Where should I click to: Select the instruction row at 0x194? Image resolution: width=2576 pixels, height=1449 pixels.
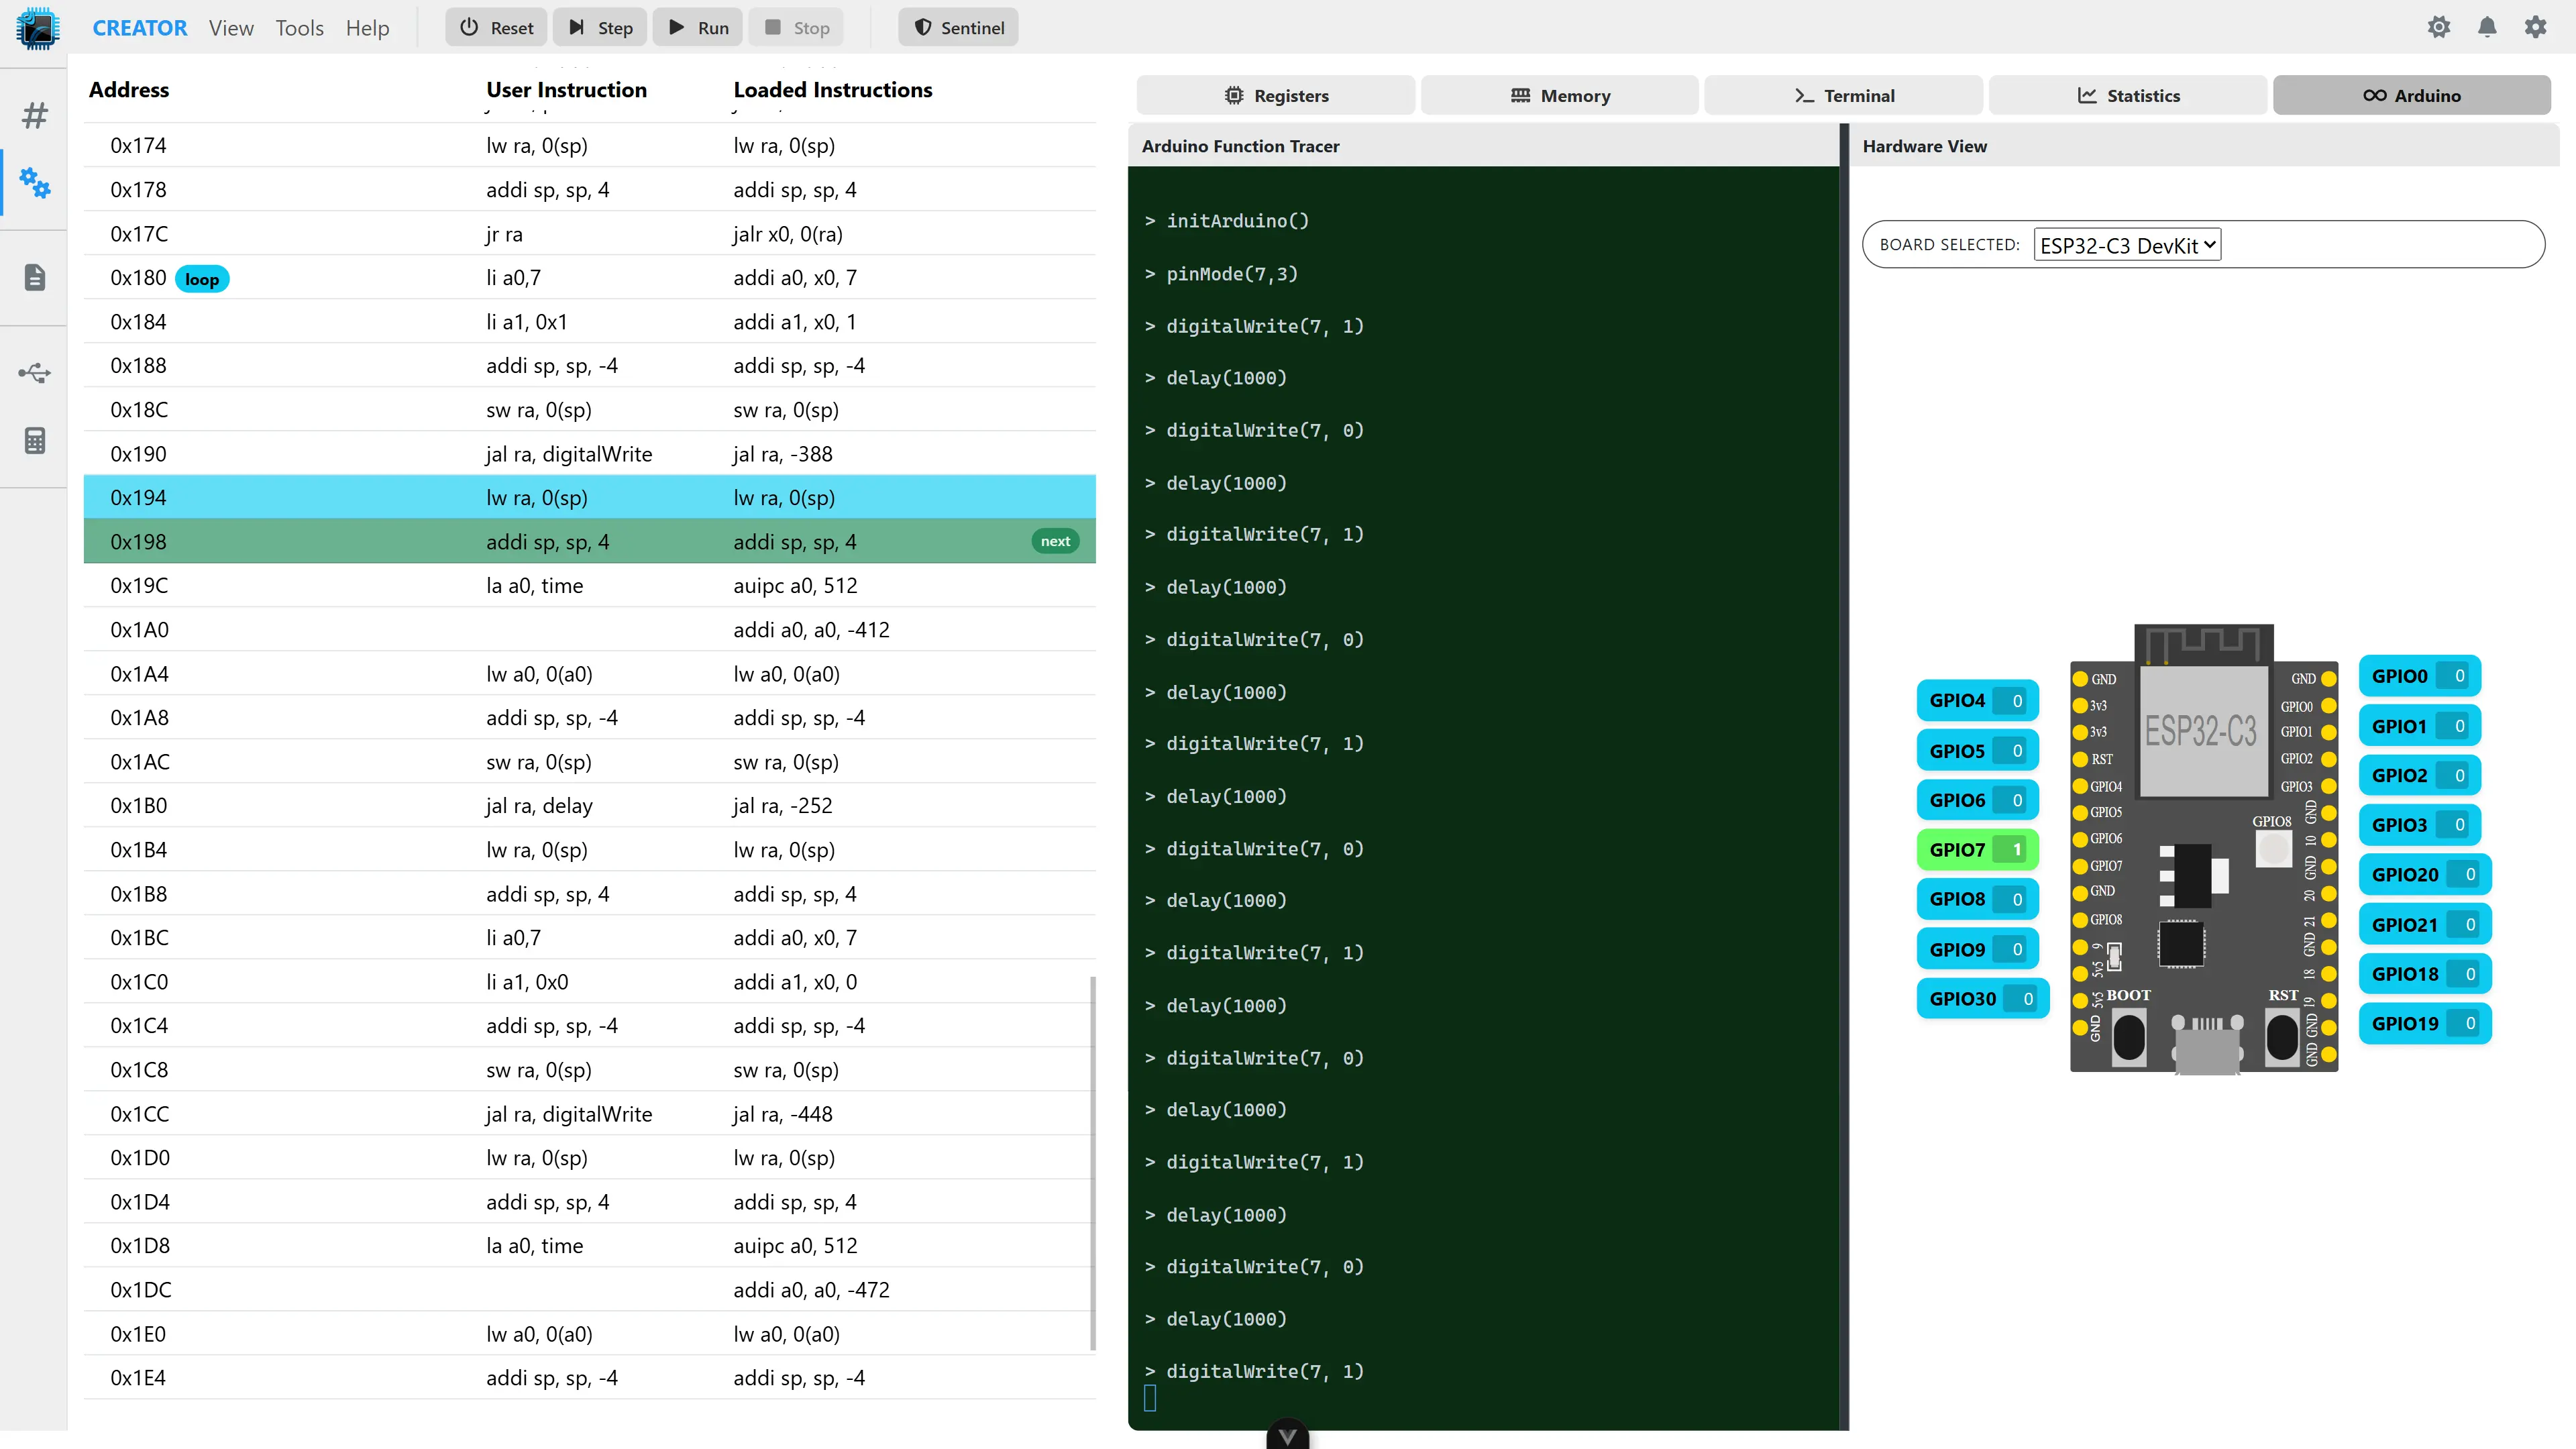pyautogui.click(x=589, y=497)
